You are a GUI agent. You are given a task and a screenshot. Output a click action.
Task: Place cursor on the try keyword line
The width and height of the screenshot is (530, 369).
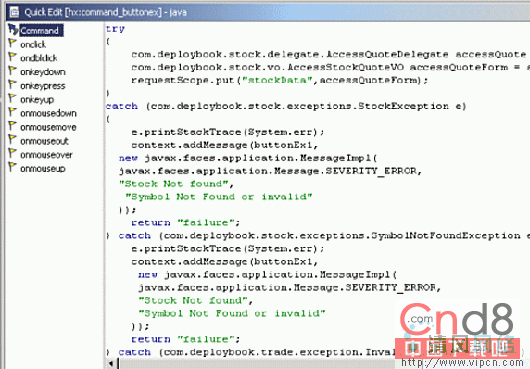[115, 29]
